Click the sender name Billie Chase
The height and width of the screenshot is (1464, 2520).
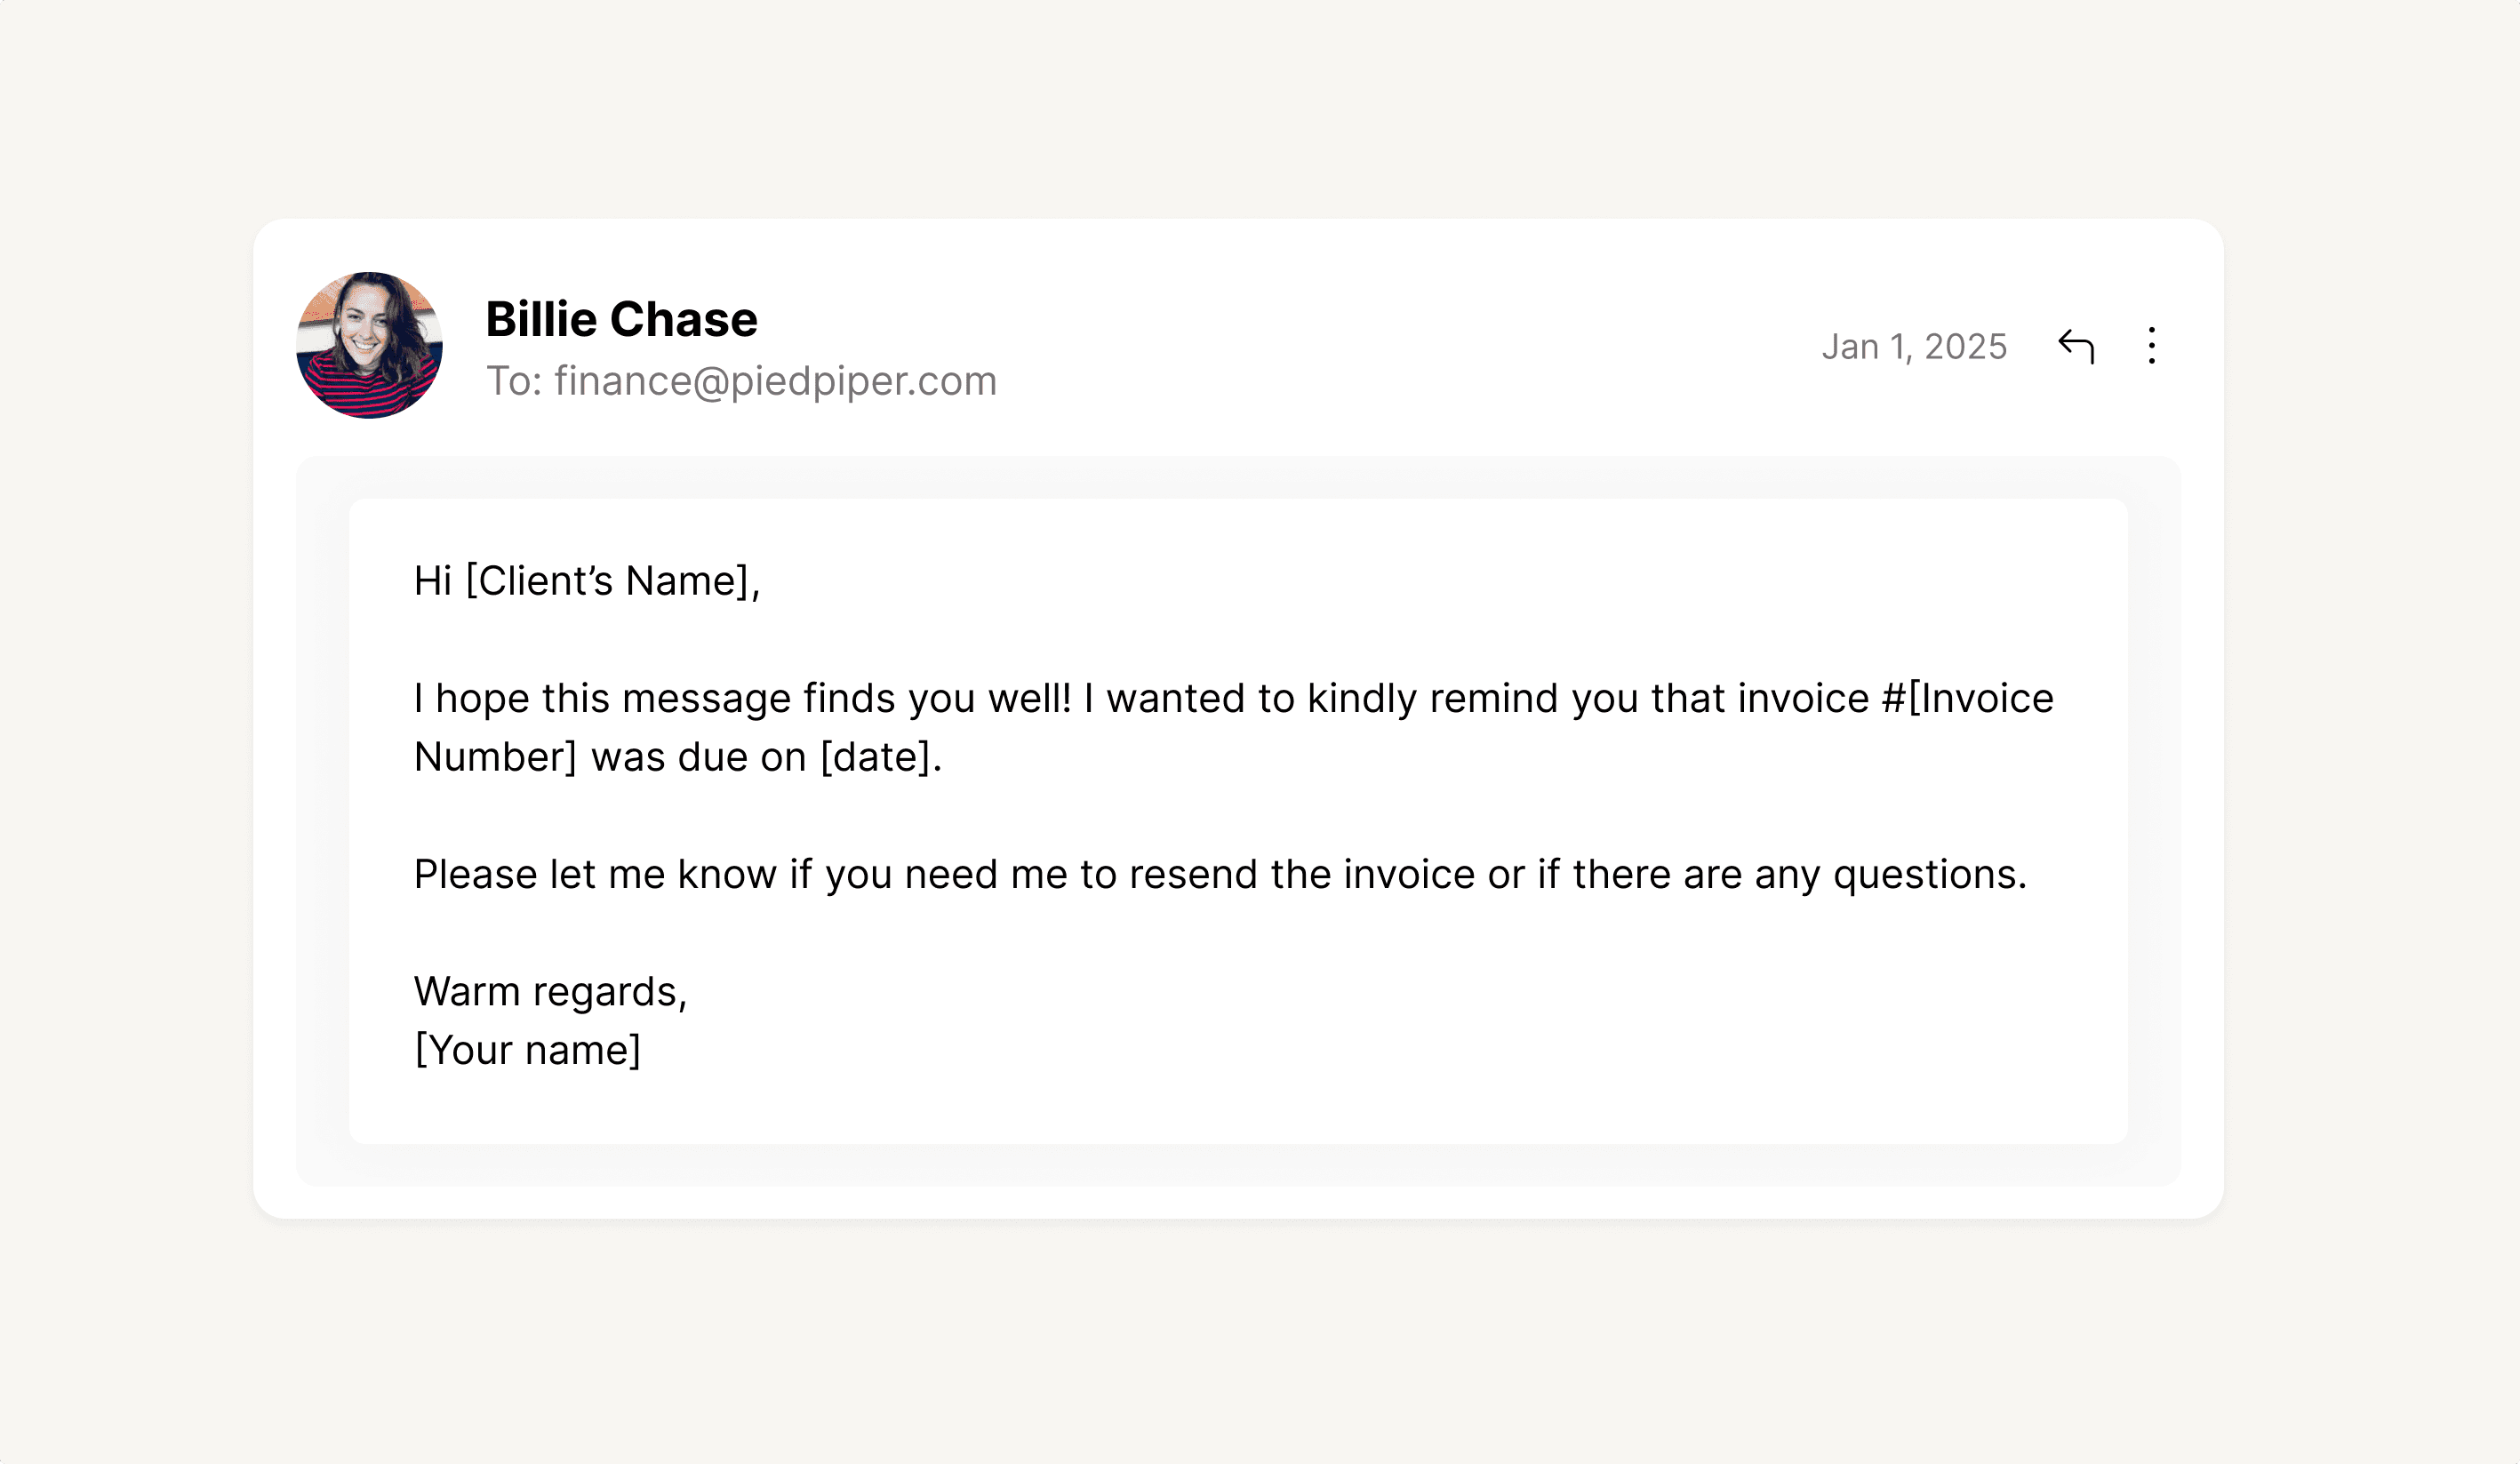(x=621, y=320)
